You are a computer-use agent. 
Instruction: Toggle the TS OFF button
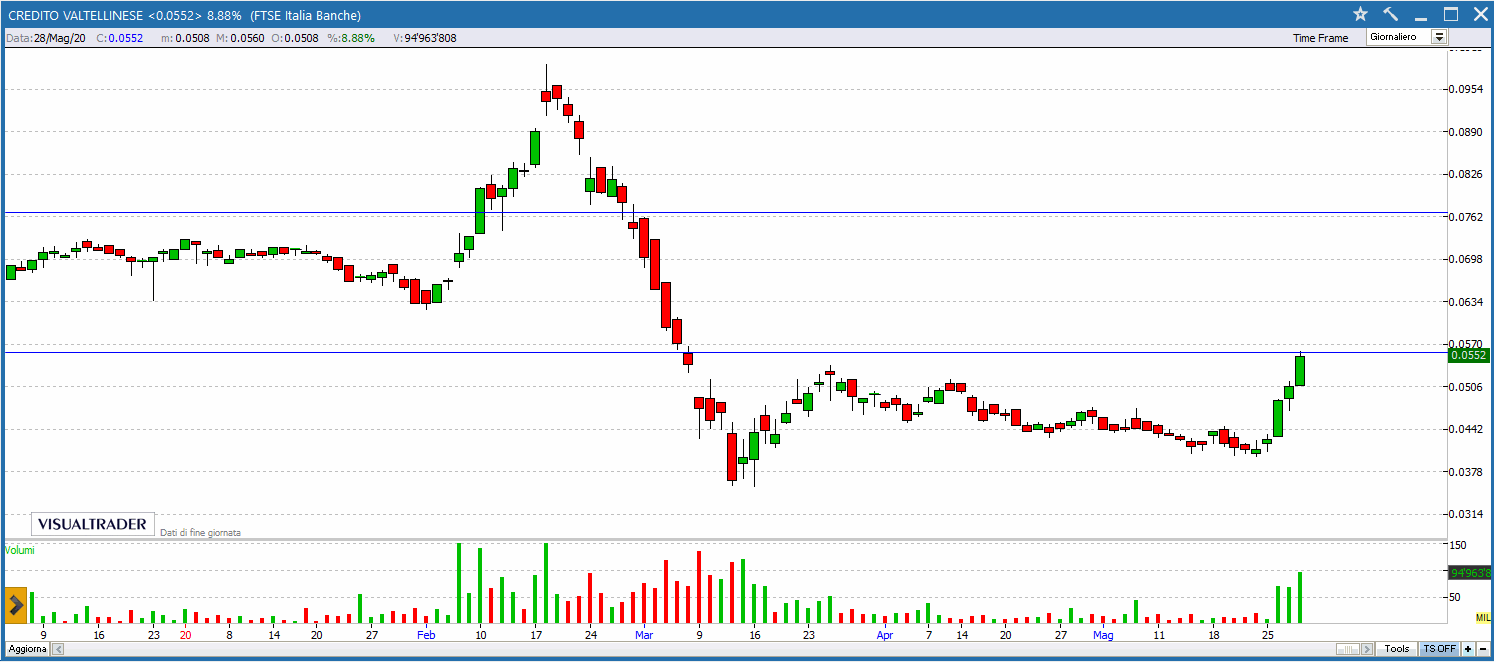1440,649
